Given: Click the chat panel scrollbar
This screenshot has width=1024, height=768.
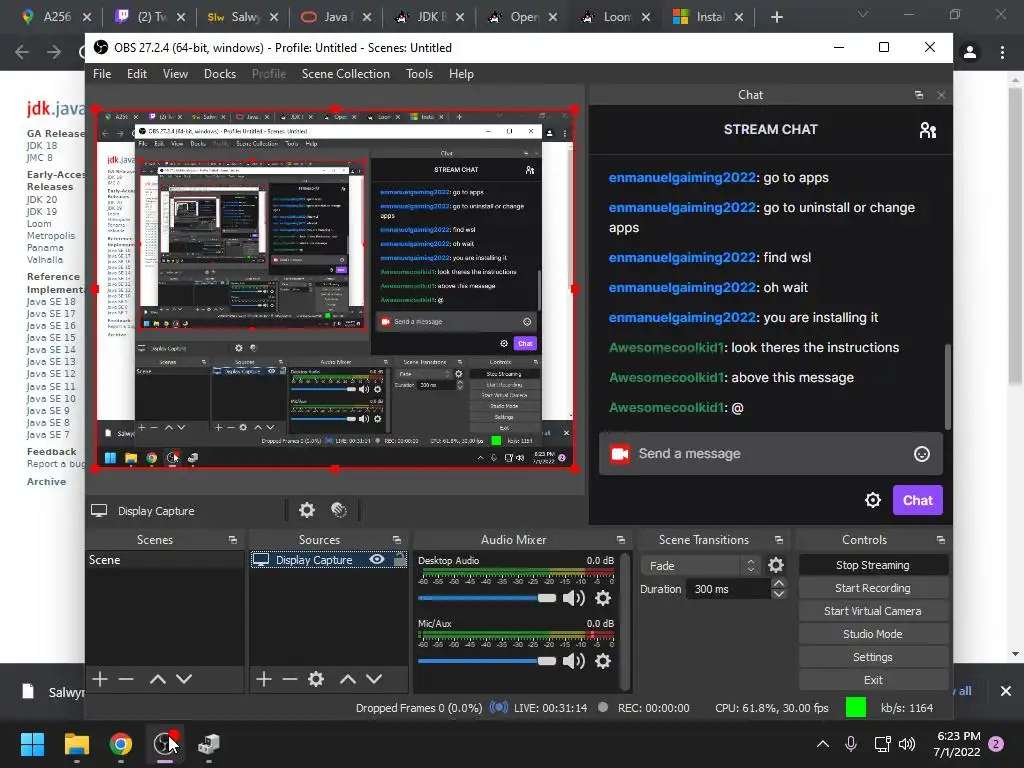Looking at the screenshot, I should 948,386.
